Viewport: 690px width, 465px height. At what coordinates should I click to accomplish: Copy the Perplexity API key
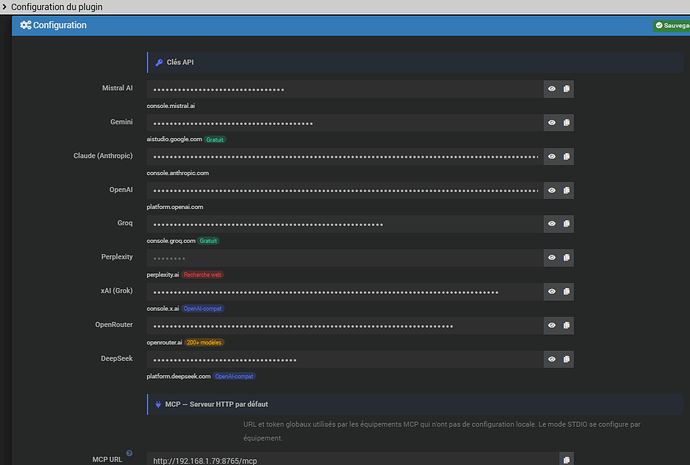(x=566, y=258)
